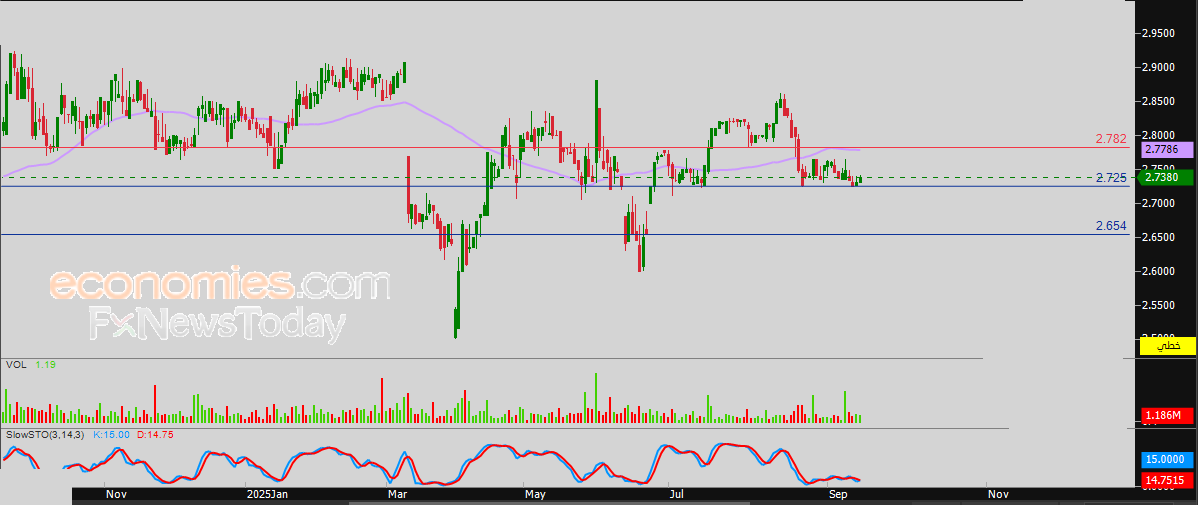This screenshot has height=505, width=1198.
Task: Click the 2.6500 price axis label
Action: [x=1158, y=237]
